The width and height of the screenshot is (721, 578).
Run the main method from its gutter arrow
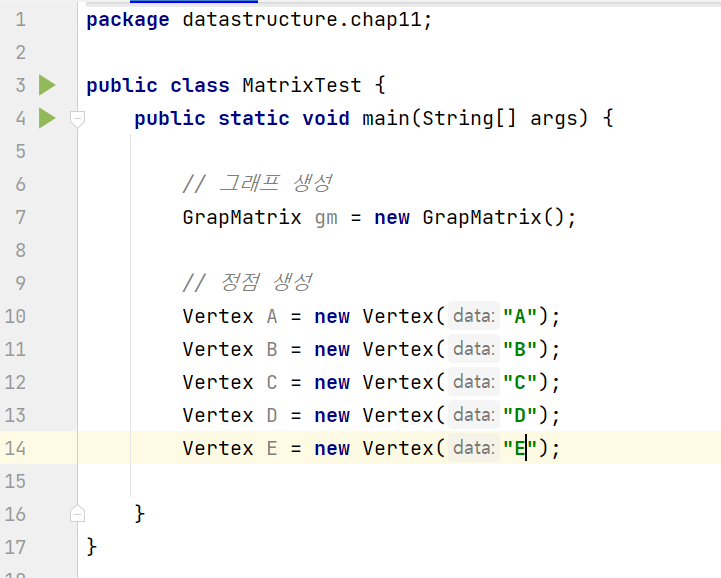click(x=47, y=118)
